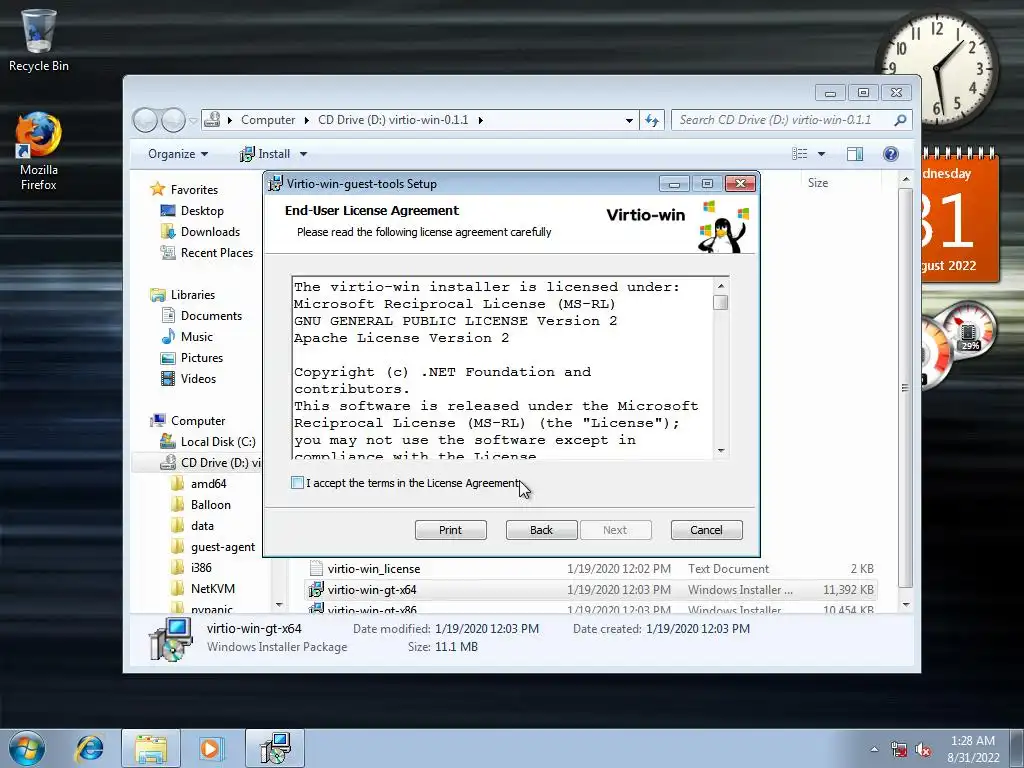Open the Music library

coord(197,337)
